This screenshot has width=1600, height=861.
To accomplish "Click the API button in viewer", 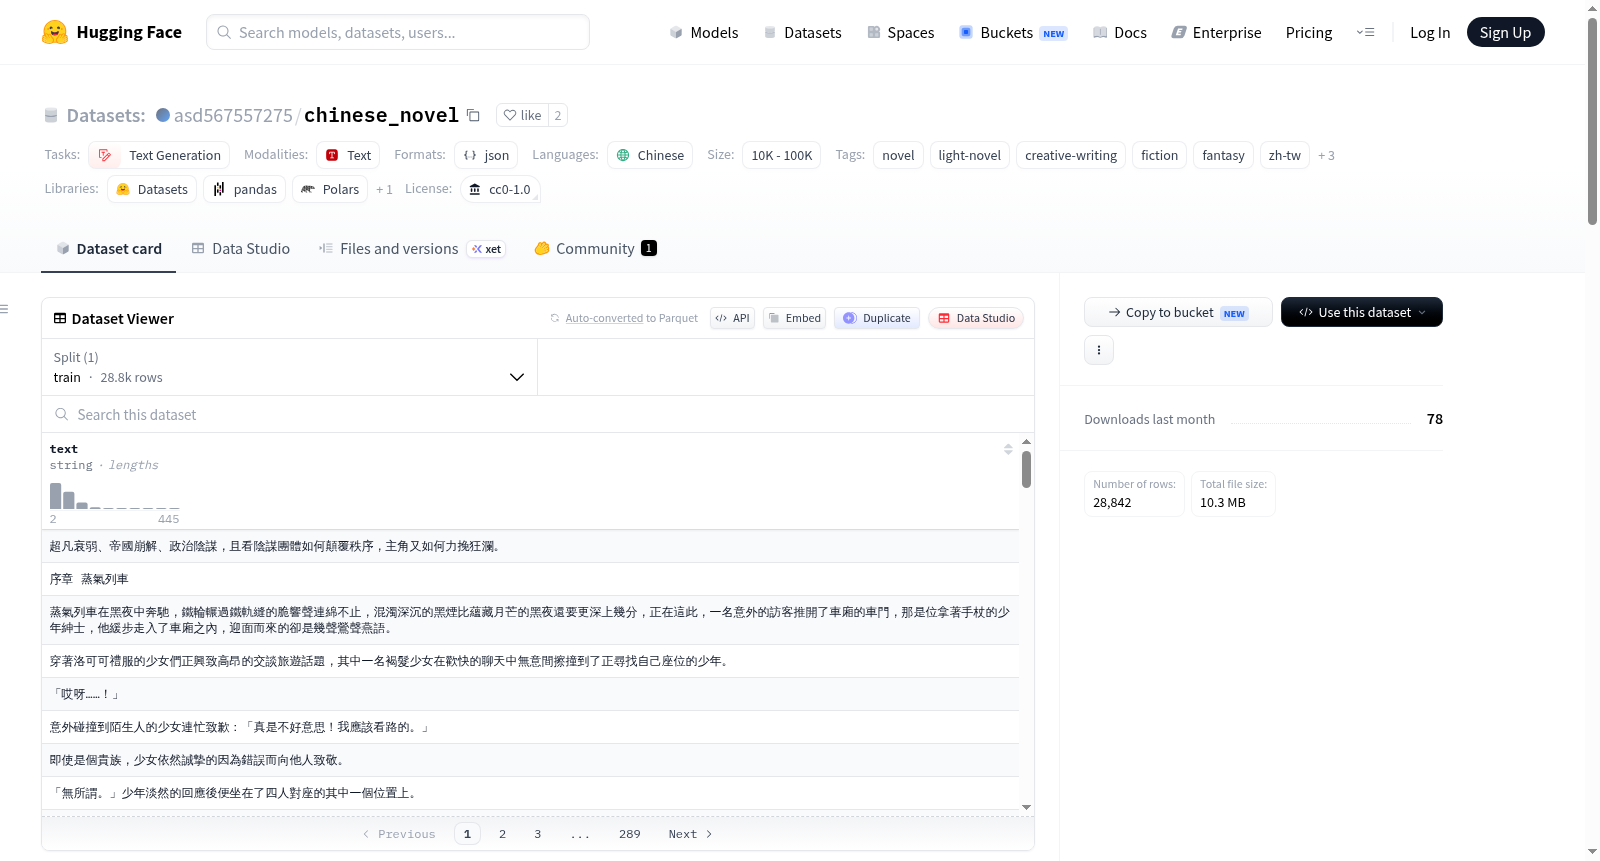I will coord(732,318).
